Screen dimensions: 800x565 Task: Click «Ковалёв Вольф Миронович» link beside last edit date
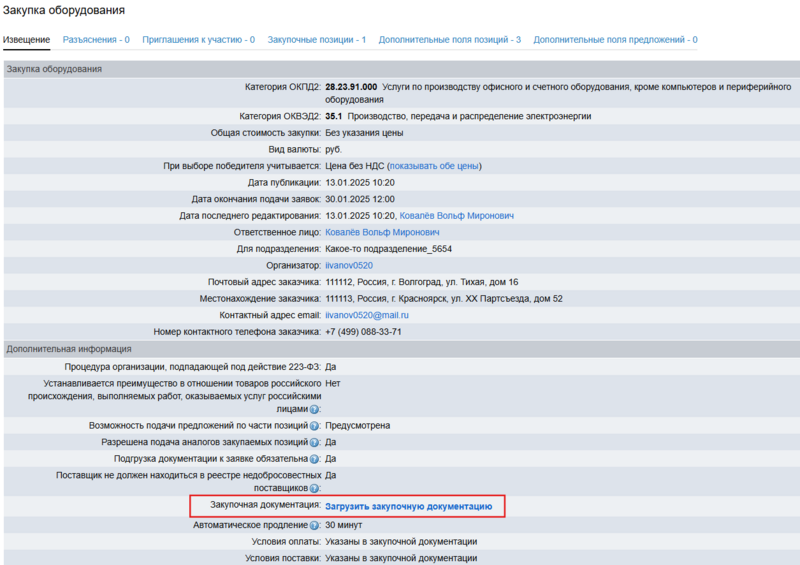(x=456, y=216)
